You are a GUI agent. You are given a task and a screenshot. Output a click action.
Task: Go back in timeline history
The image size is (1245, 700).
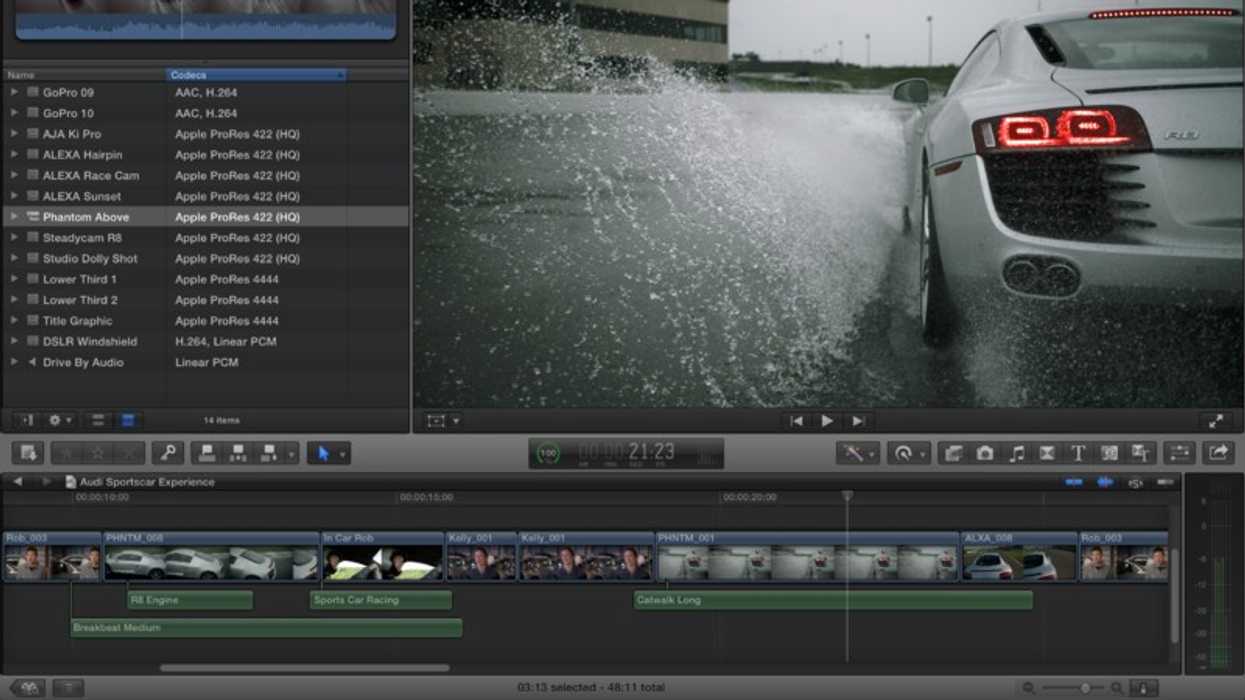(17, 482)
